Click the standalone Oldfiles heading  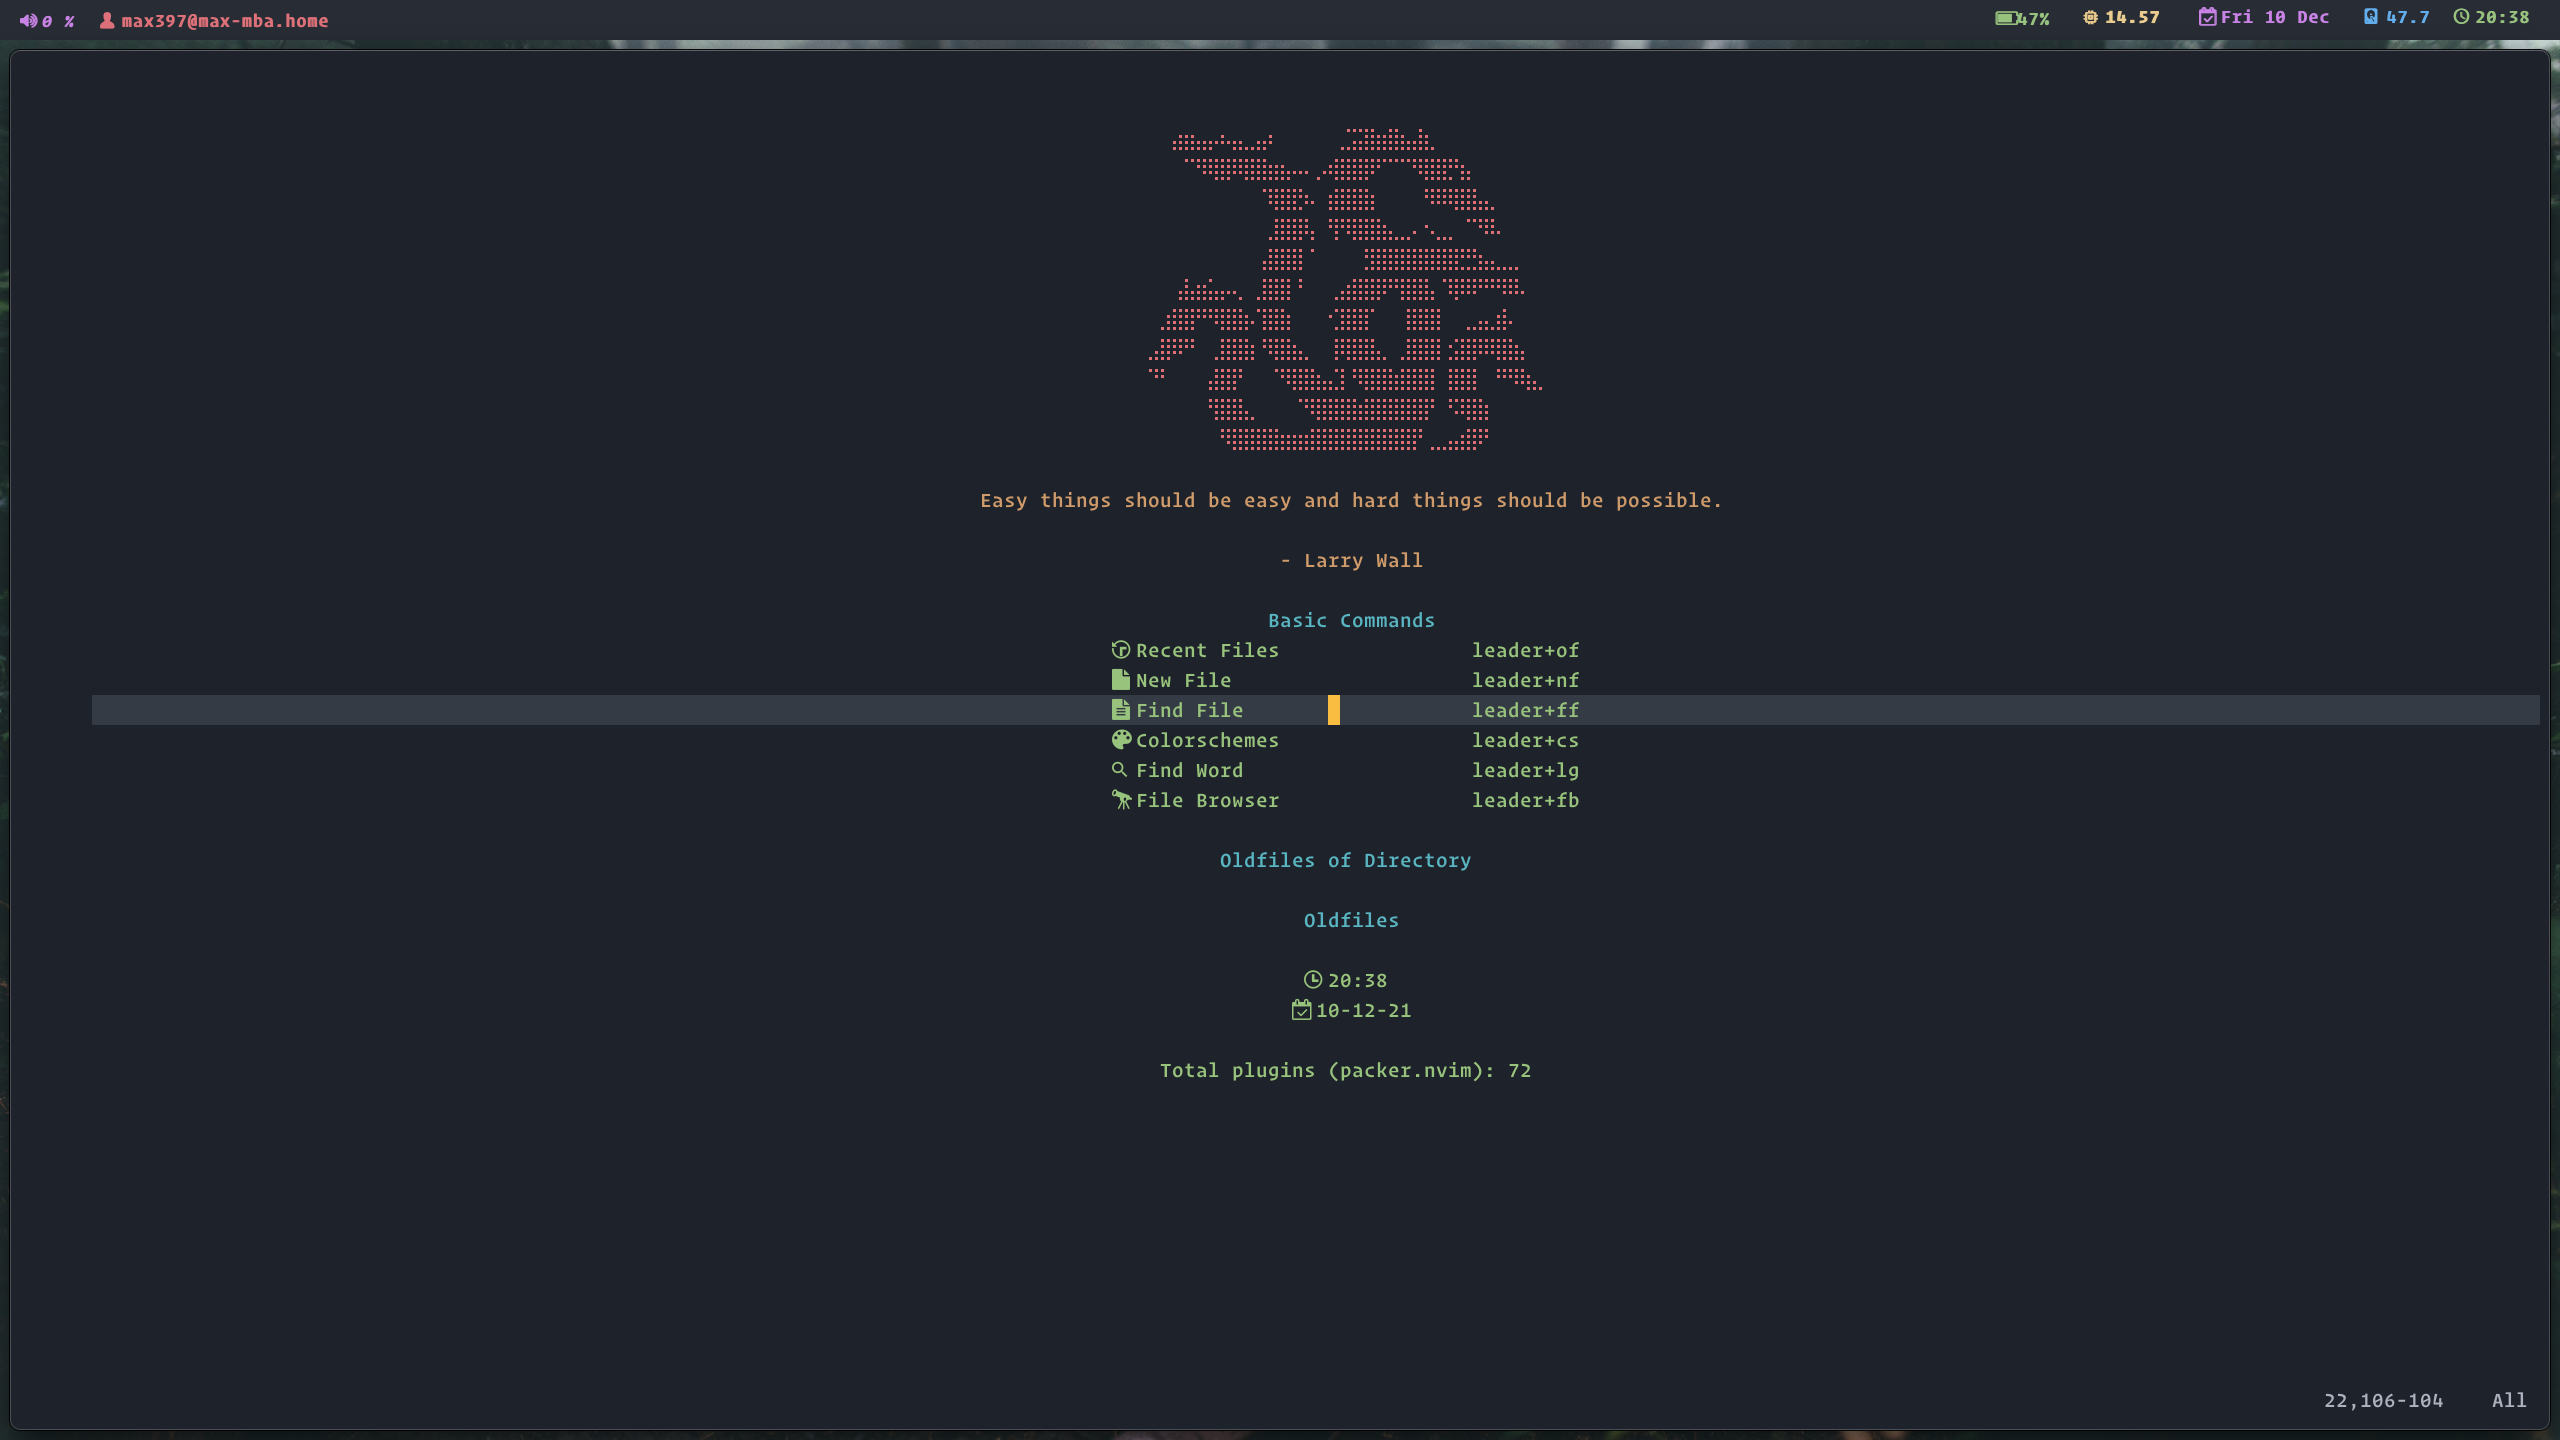pos(1351,920)
